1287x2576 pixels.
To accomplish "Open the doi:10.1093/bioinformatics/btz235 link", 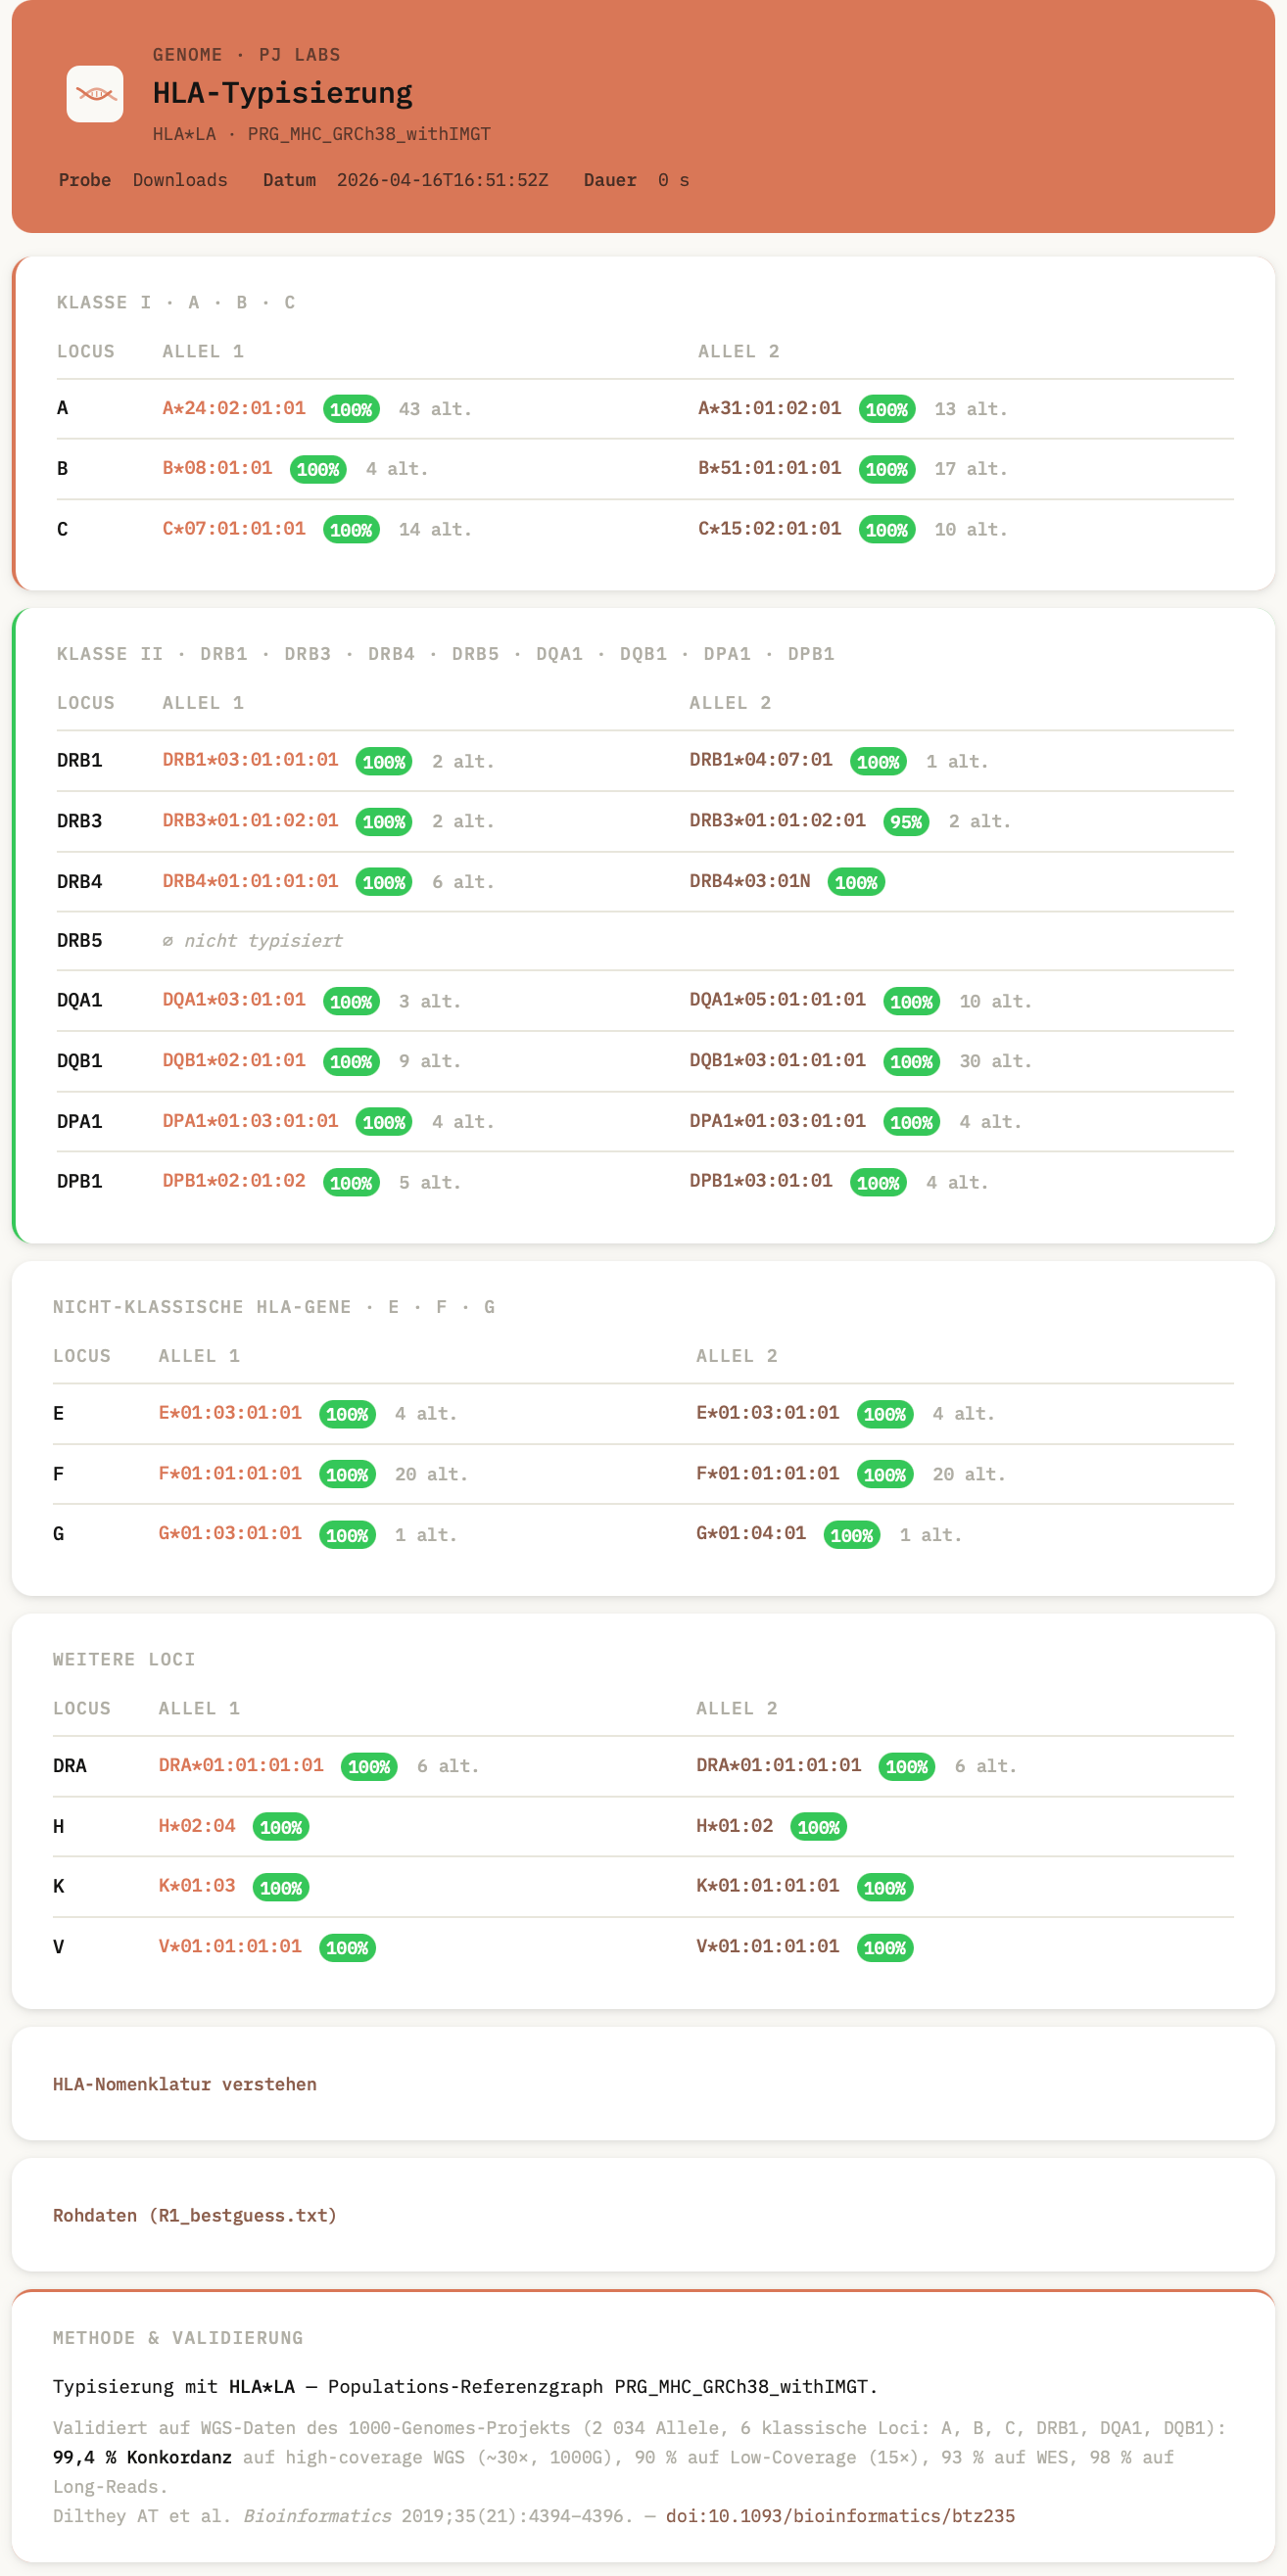I will 840,2515.
